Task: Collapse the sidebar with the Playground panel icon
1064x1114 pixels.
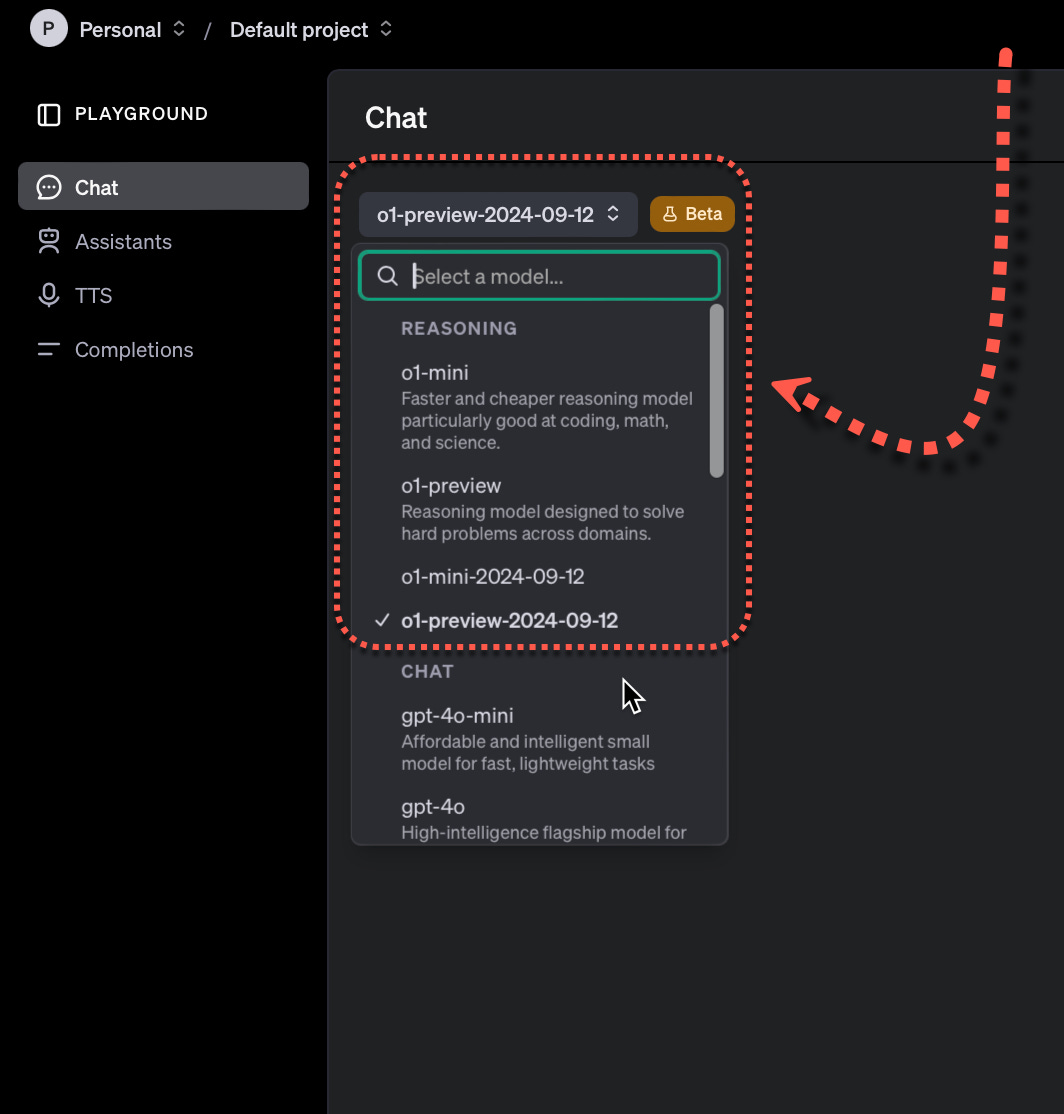Action: 49,114
